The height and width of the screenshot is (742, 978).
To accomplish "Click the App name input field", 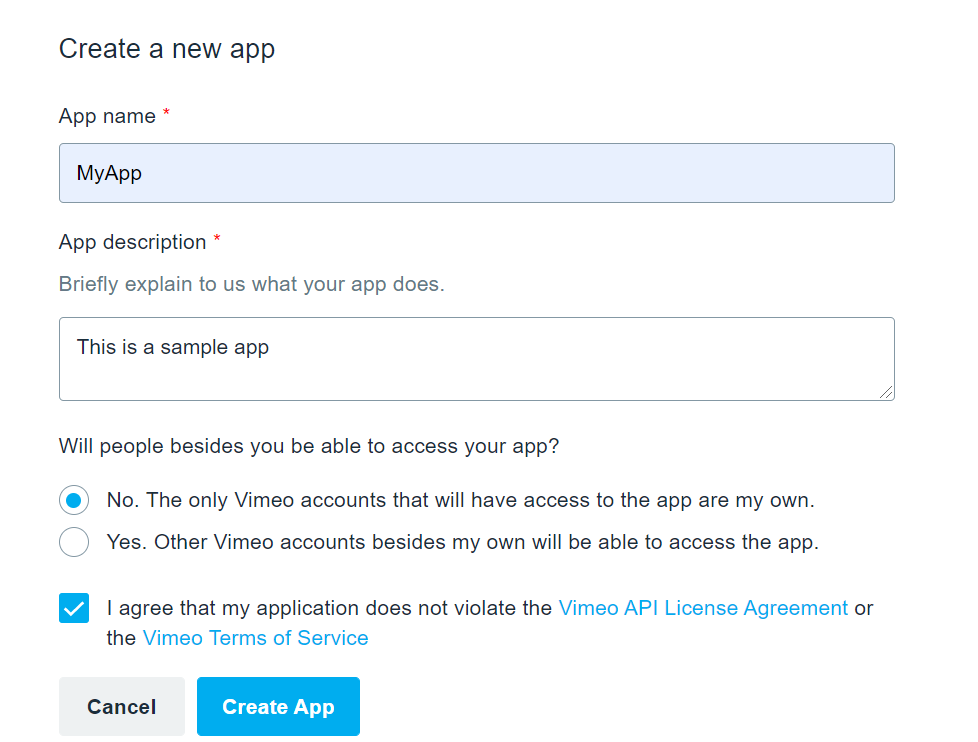I will click(x=477, y=173).
